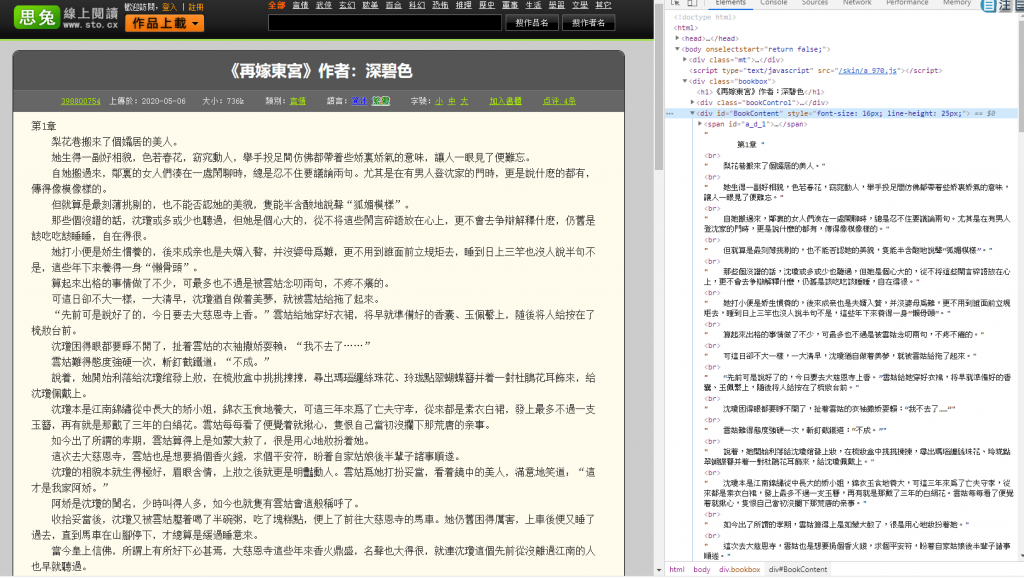
Task: Select the 言情 category in top navigation
Action: pyautogui.click(x=300, y=5)
